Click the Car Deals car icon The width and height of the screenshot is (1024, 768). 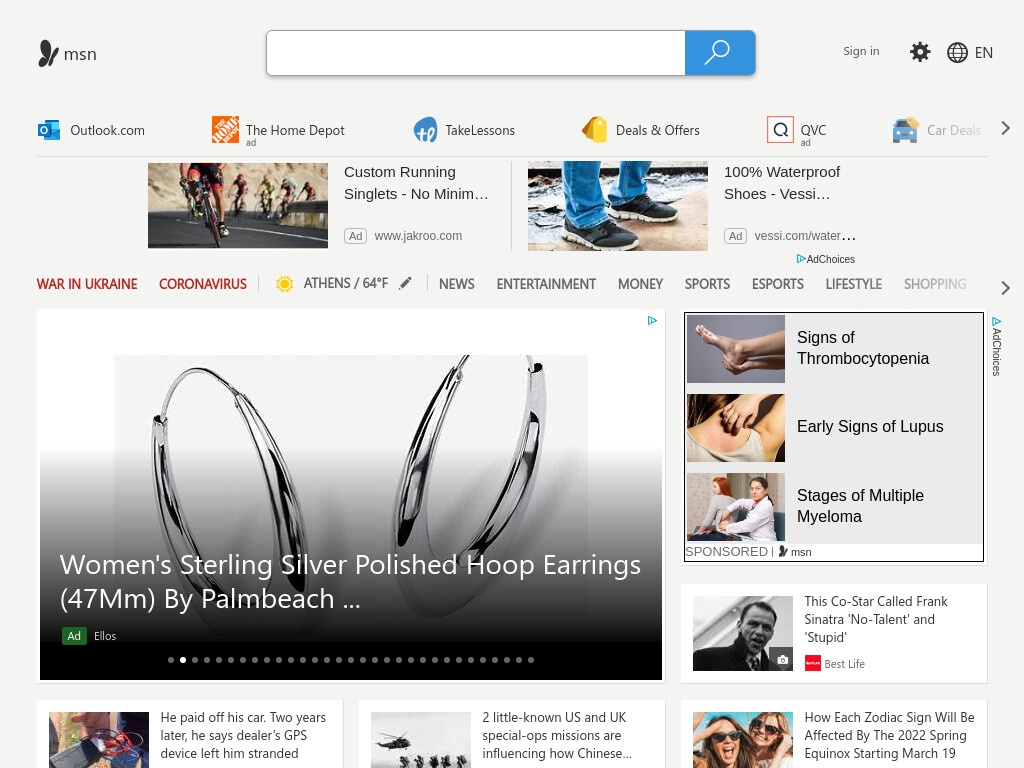tap(905, 130)
